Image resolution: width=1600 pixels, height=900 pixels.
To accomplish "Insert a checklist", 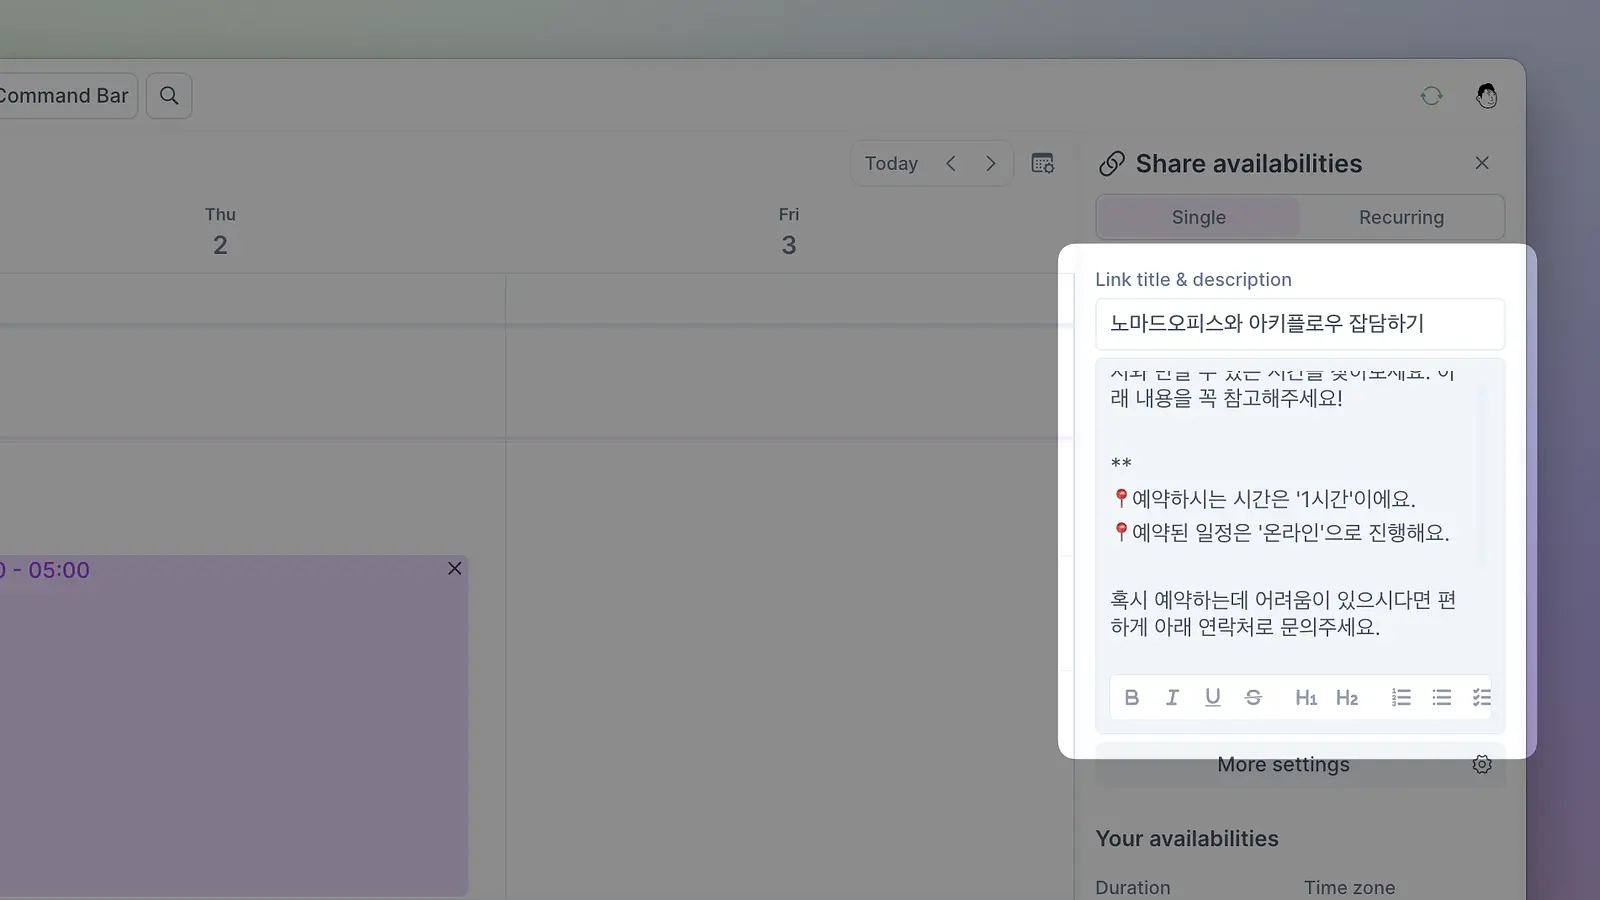I will (1481, 698).
